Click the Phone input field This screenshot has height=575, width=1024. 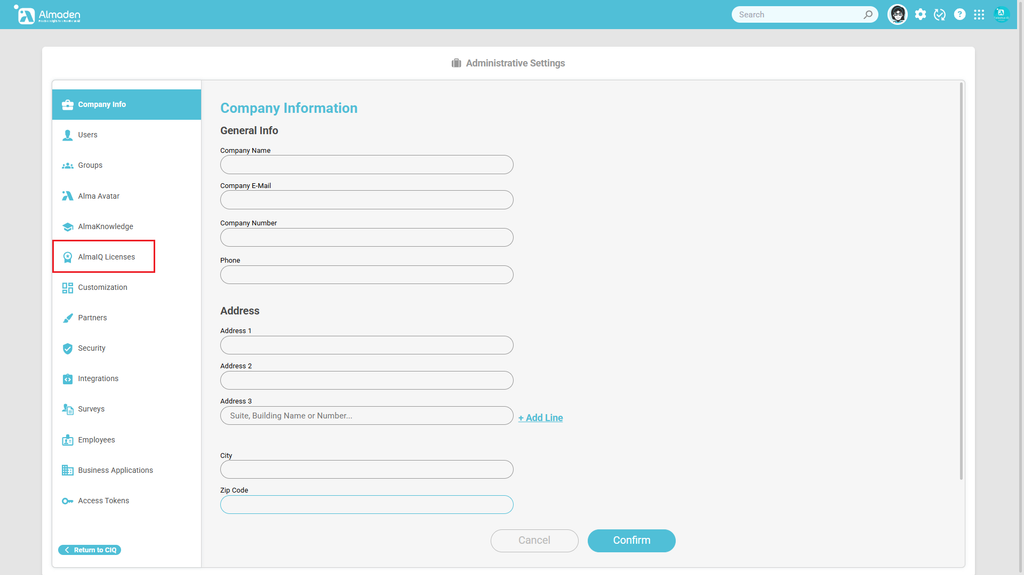tap(366, 274)
